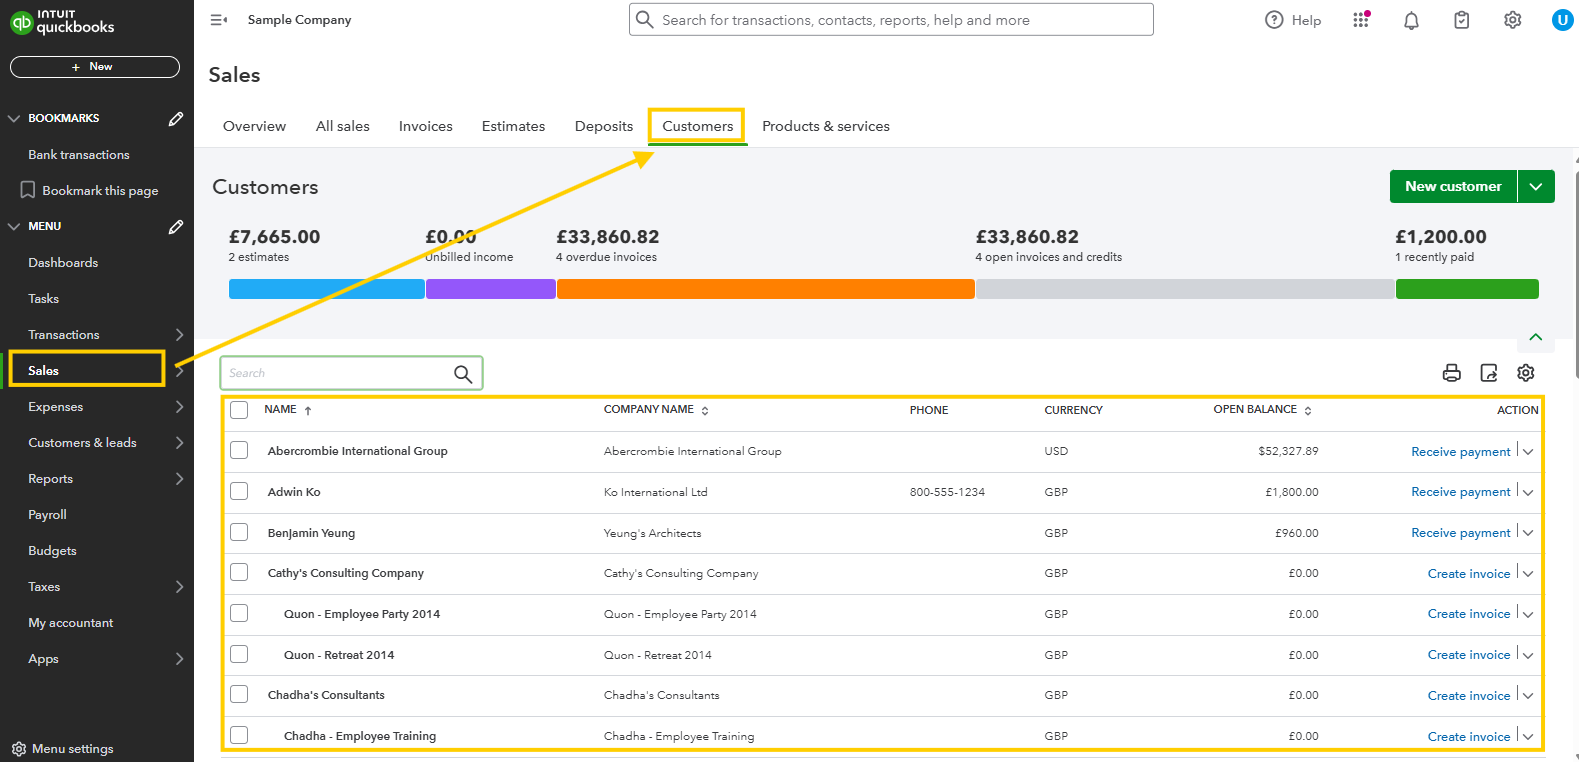
Task: Click the New customer button
Action: click(1453, 186)
